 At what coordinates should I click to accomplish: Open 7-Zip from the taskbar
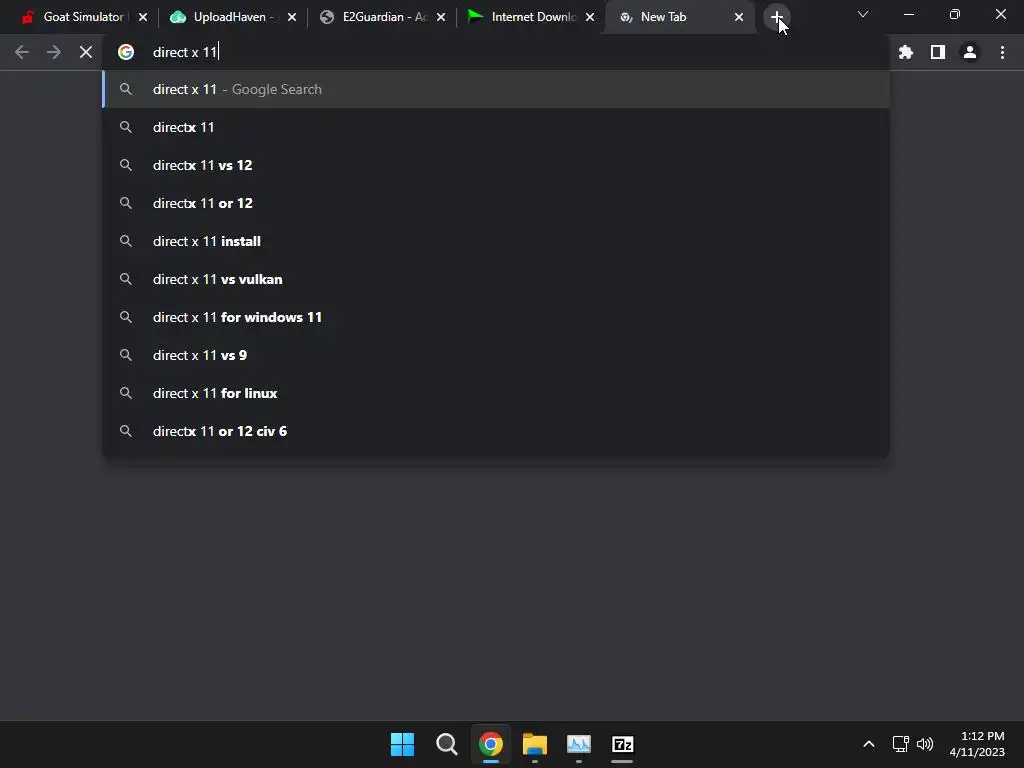pos(623,744)
